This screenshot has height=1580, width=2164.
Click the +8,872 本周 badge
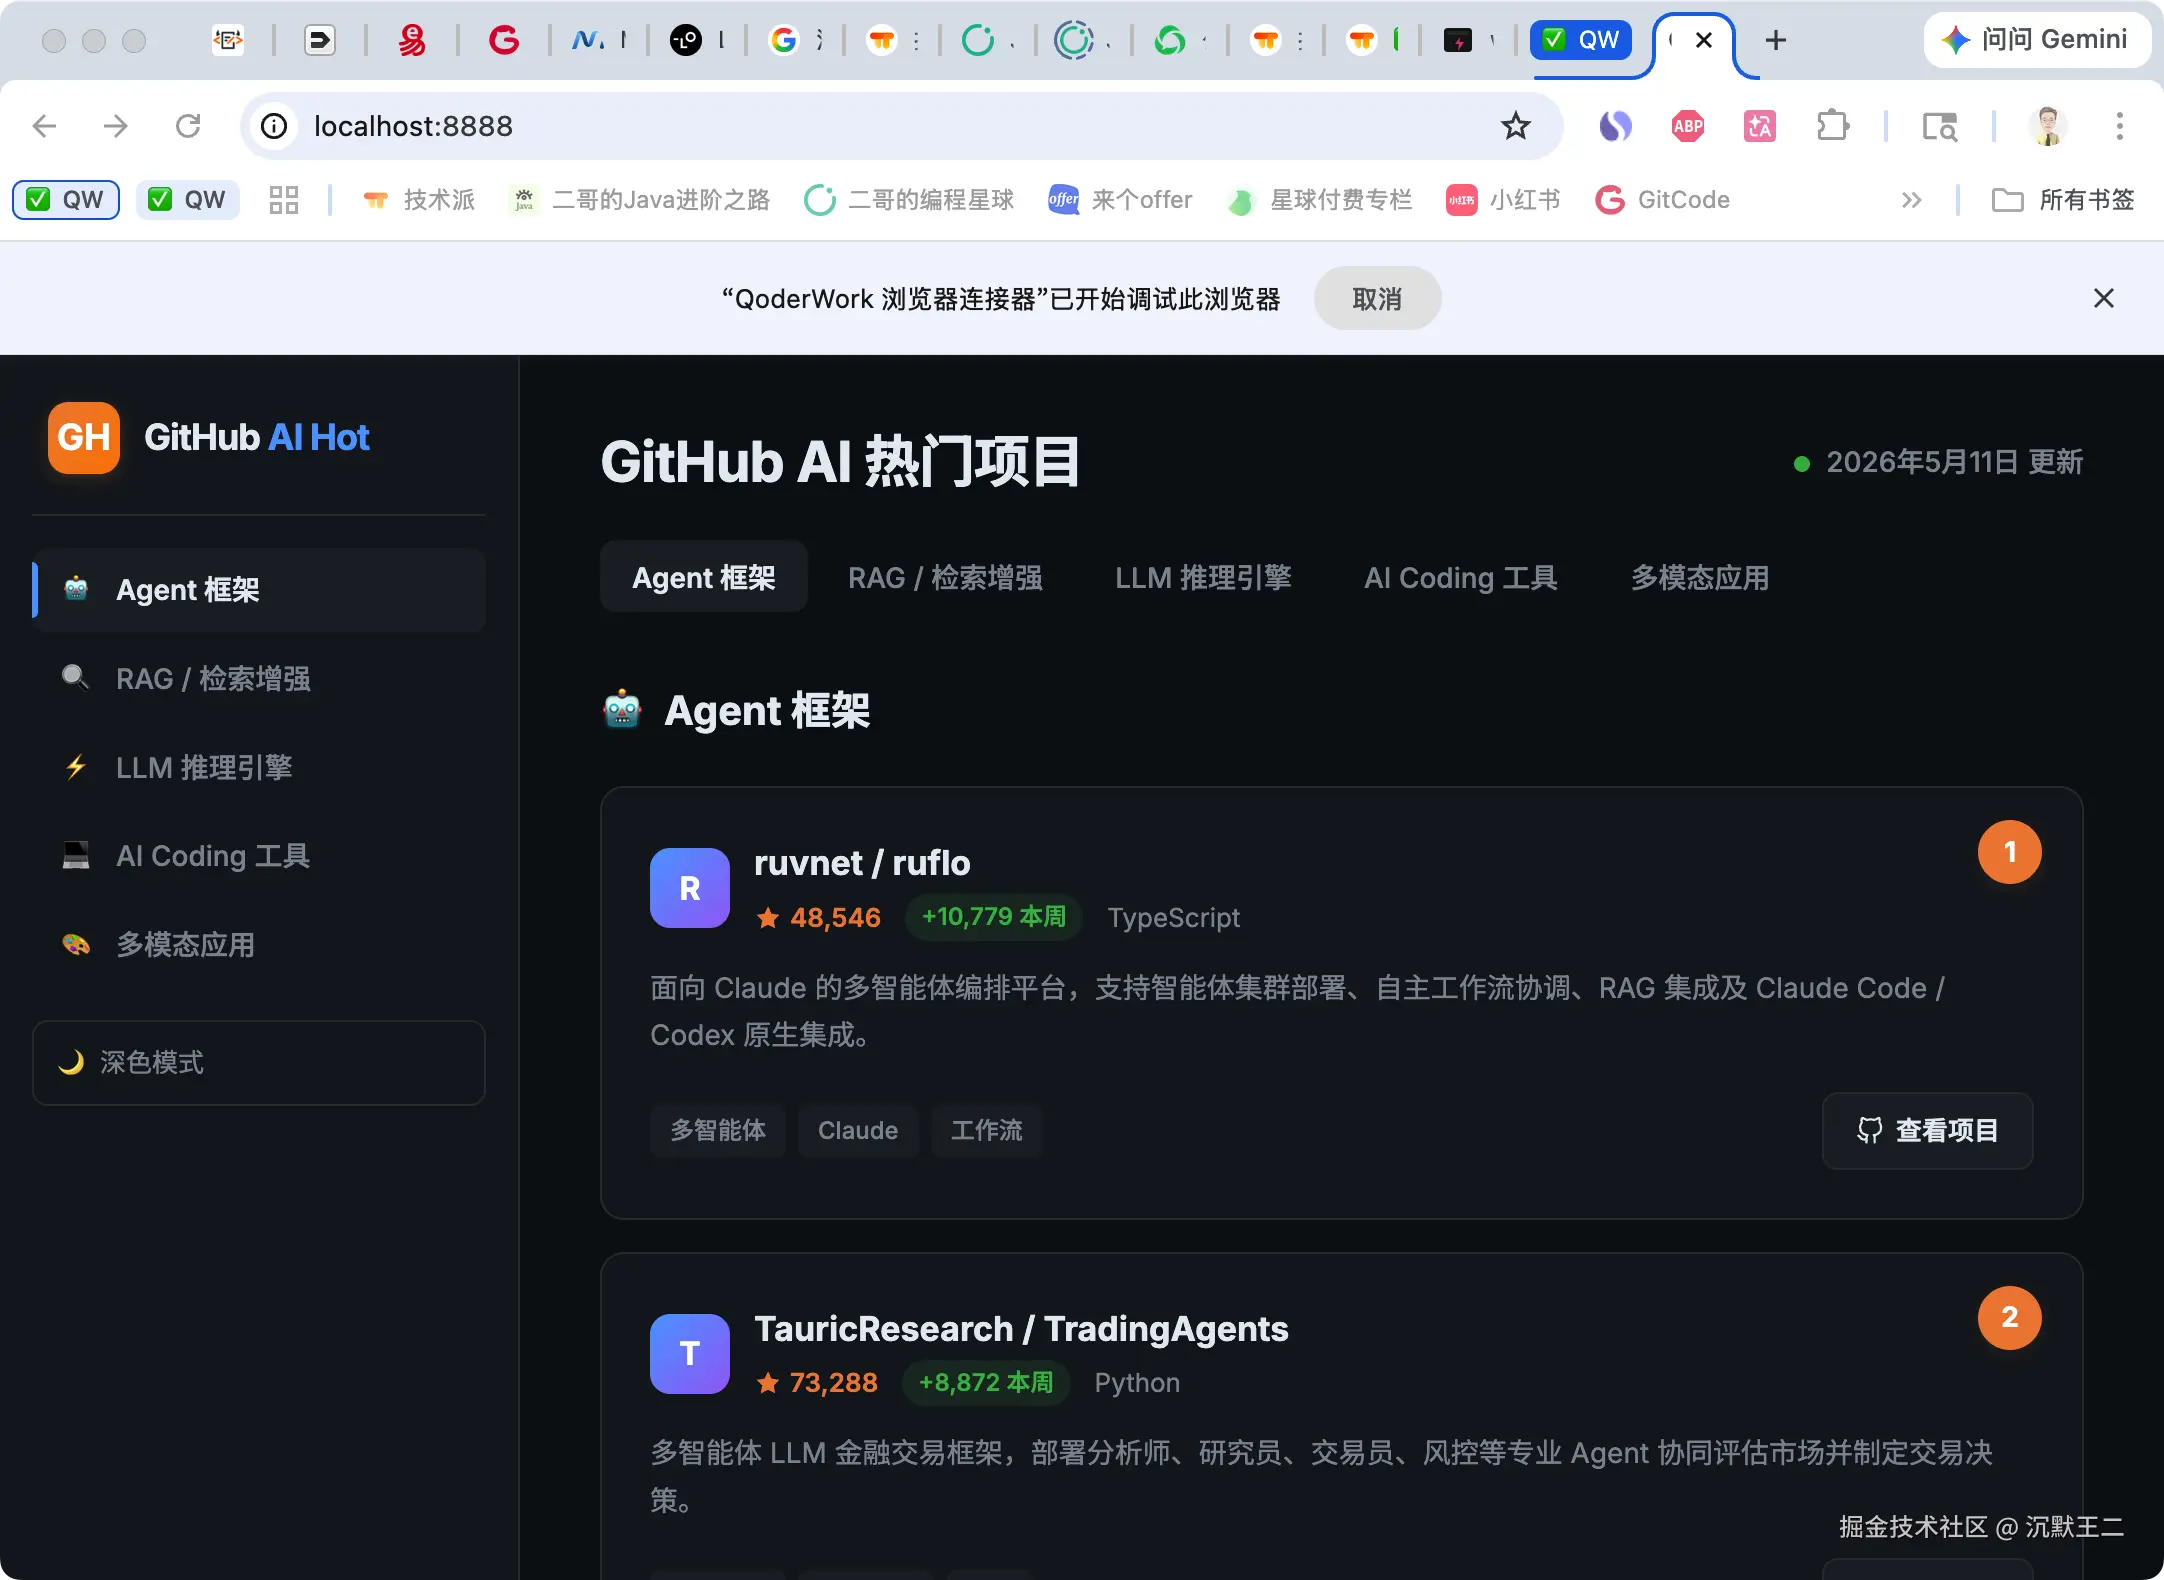[x=986, y=1382]
